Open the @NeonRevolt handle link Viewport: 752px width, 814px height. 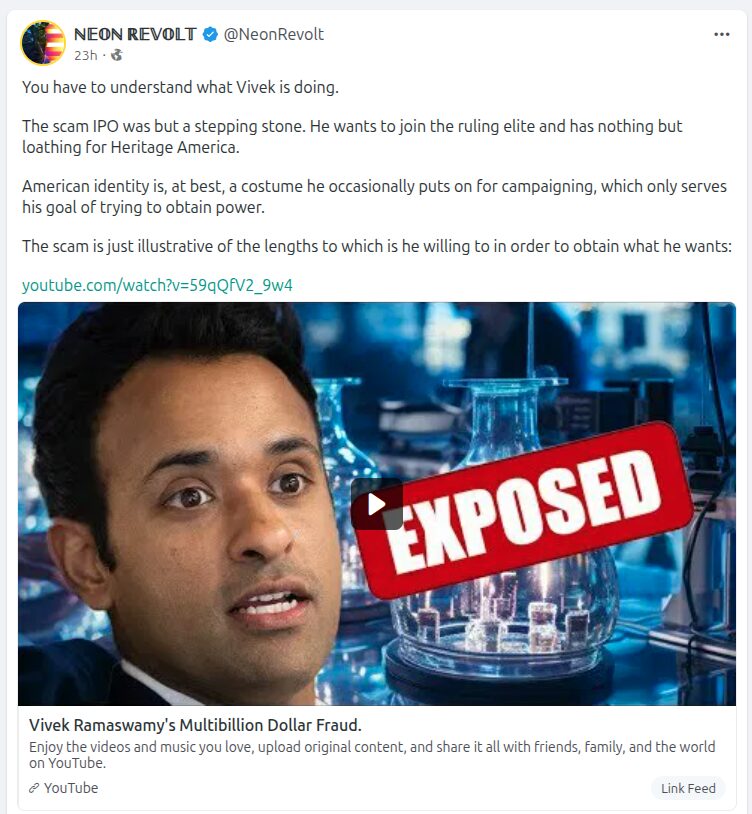point(274,34)
